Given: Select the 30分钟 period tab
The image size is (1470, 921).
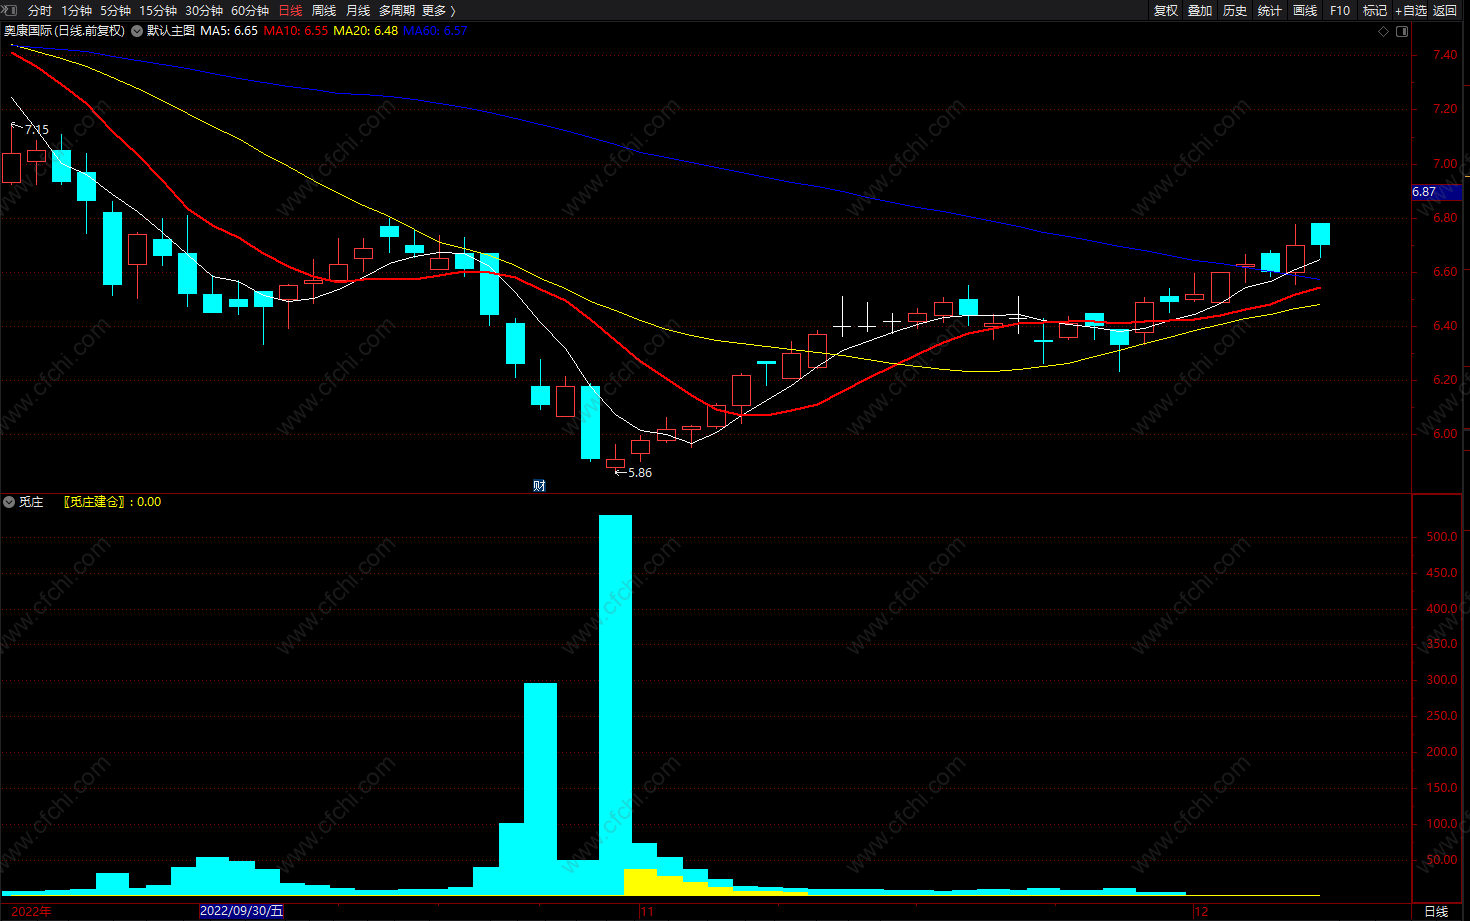Looking at the screenshot, I should pyautogui.click(x=203, y=10).
